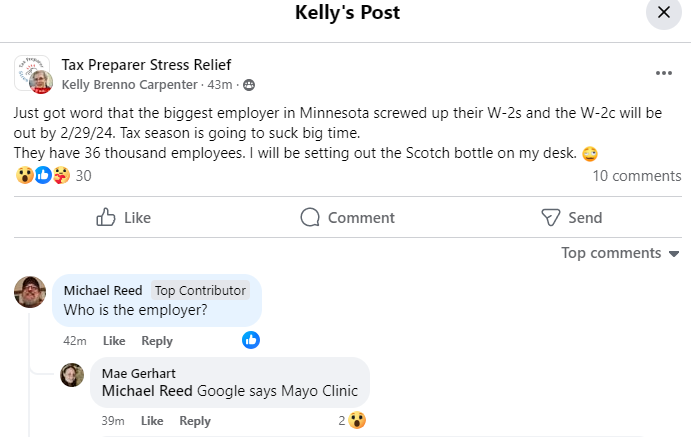Screen dimensions: 691x437
Task: Send the post to someone
Action: [x=571, y=217]
